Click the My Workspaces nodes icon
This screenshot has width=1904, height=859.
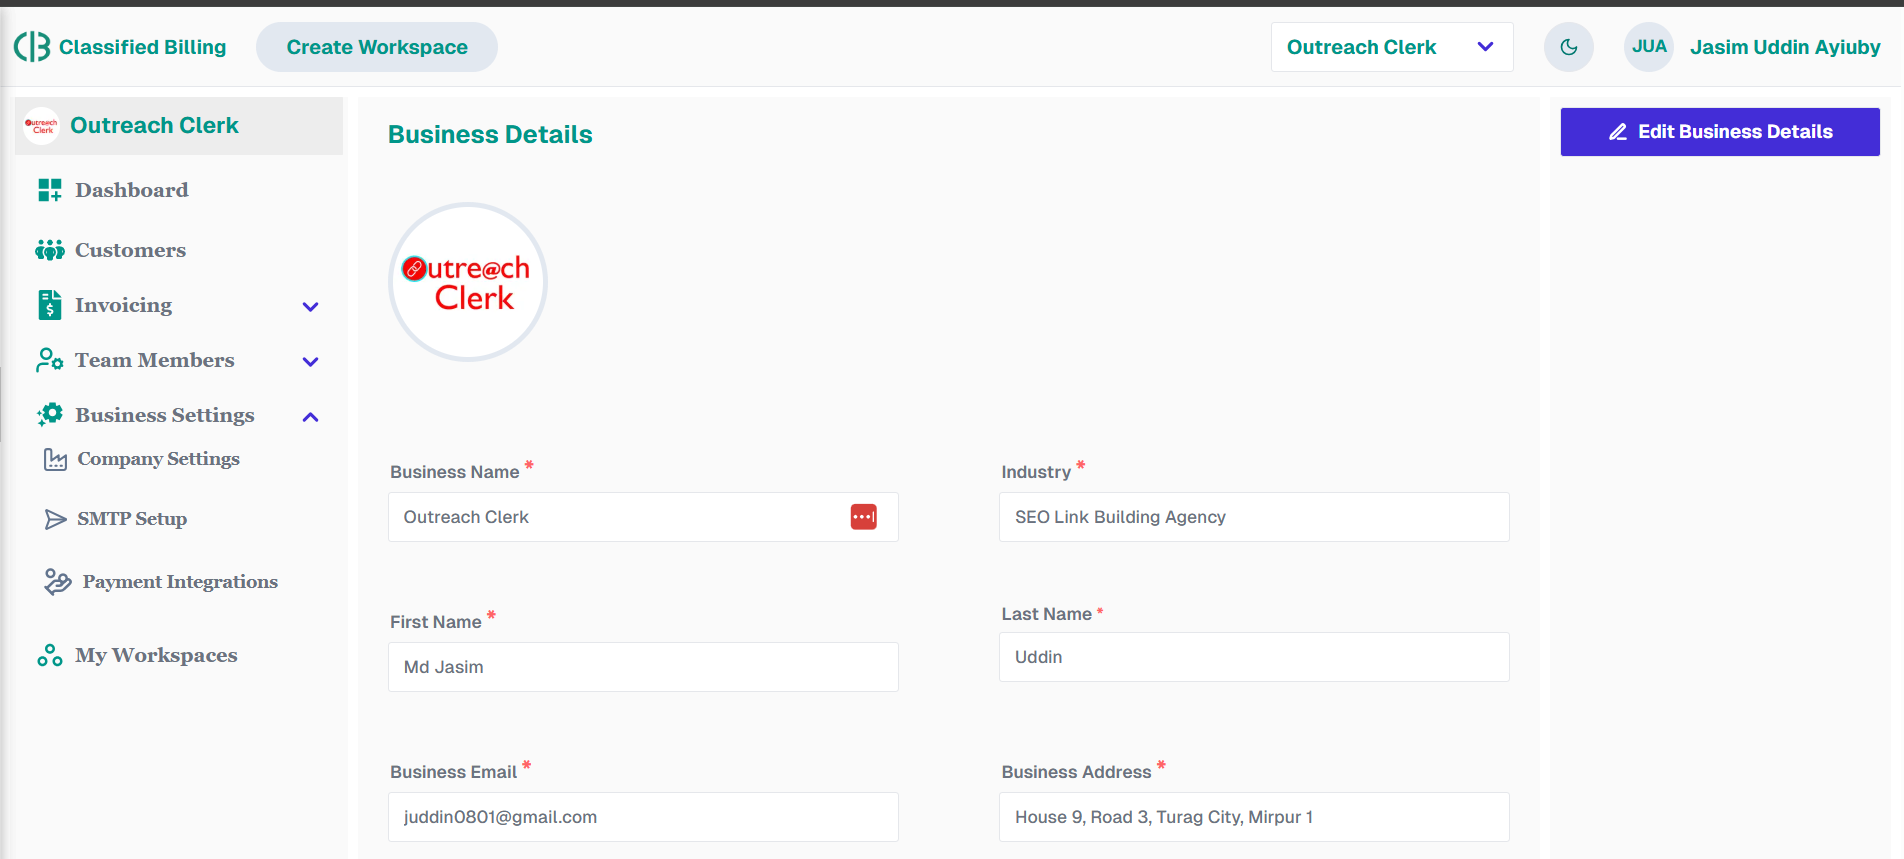pos(49,655)
